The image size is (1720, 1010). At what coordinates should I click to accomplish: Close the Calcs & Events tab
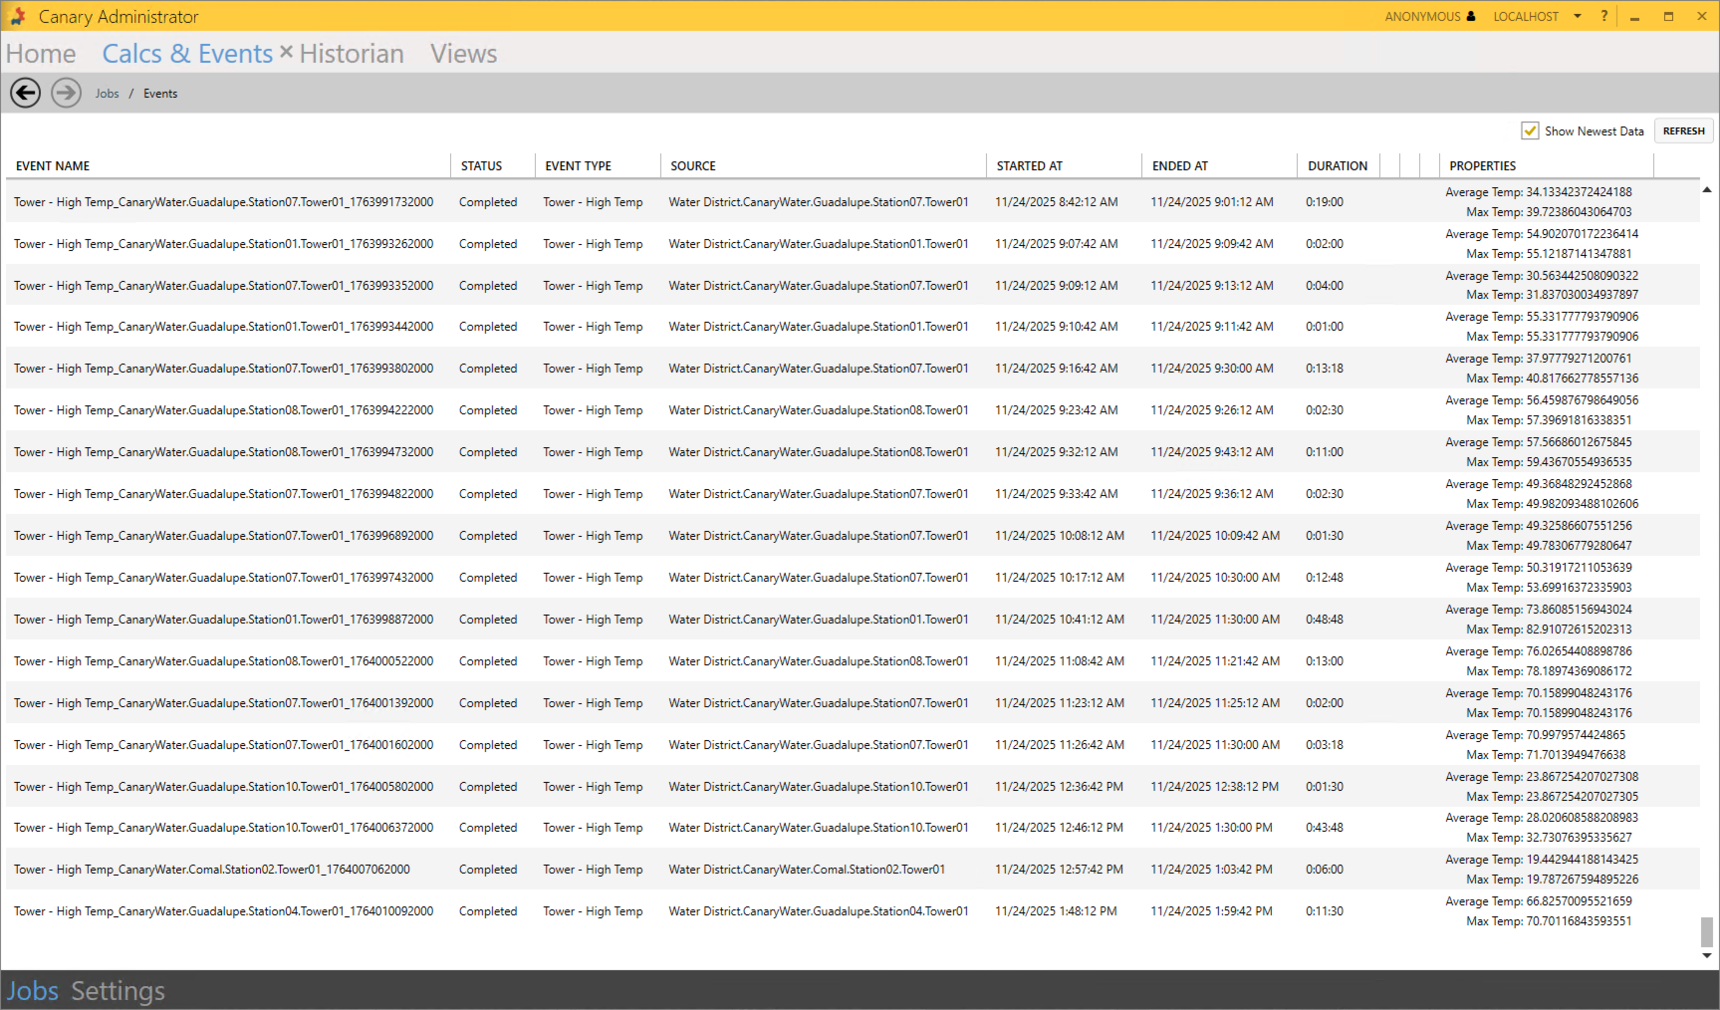click(x=286, y=52)
